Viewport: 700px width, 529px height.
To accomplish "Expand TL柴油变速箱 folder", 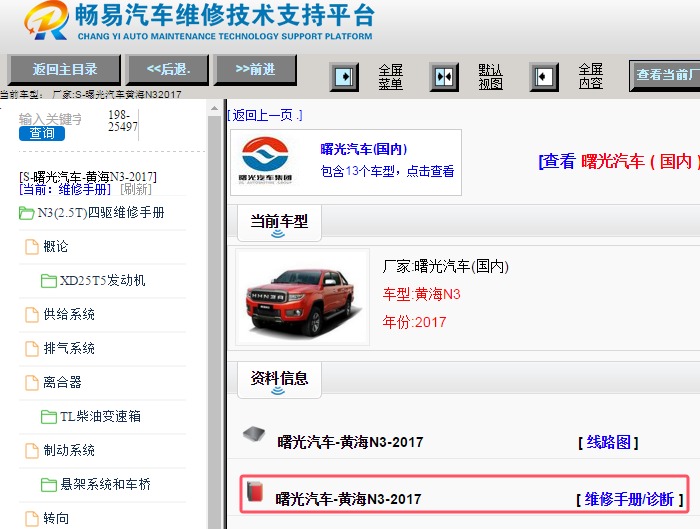I will [x=100, y=417].
